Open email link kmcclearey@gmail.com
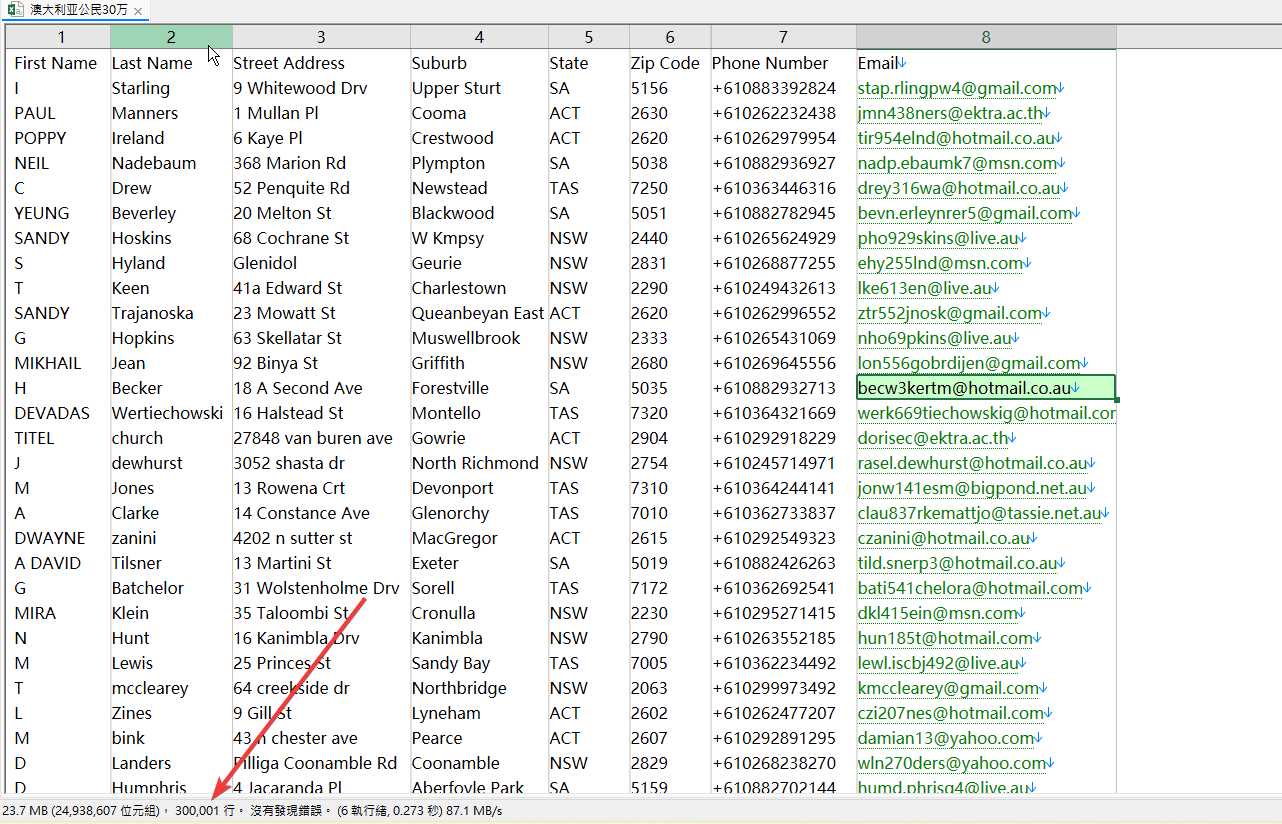This screenshot has width=1282, height=824. click(948, 688)
